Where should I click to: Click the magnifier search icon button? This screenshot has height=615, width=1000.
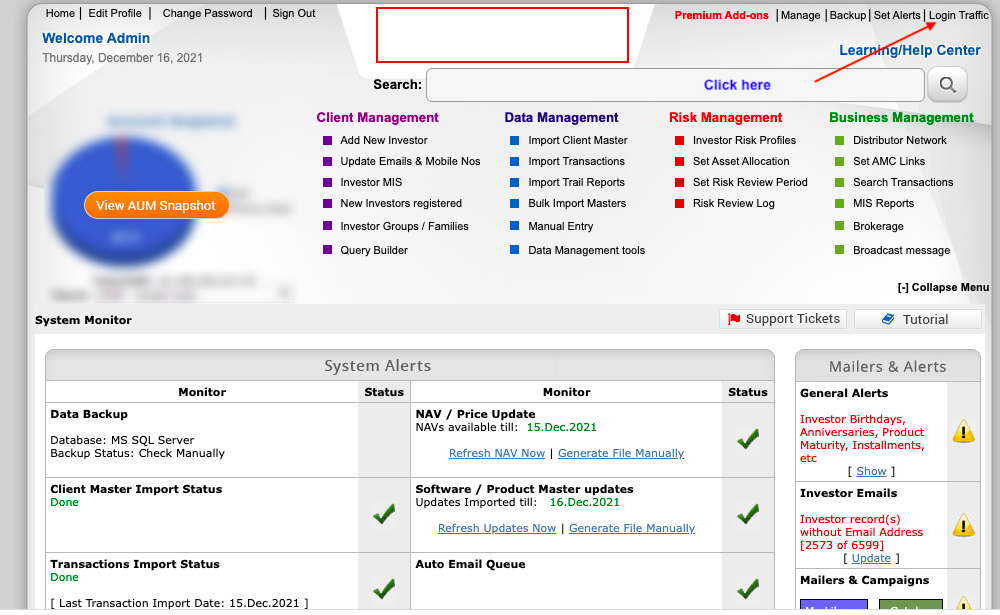(947, 85)
